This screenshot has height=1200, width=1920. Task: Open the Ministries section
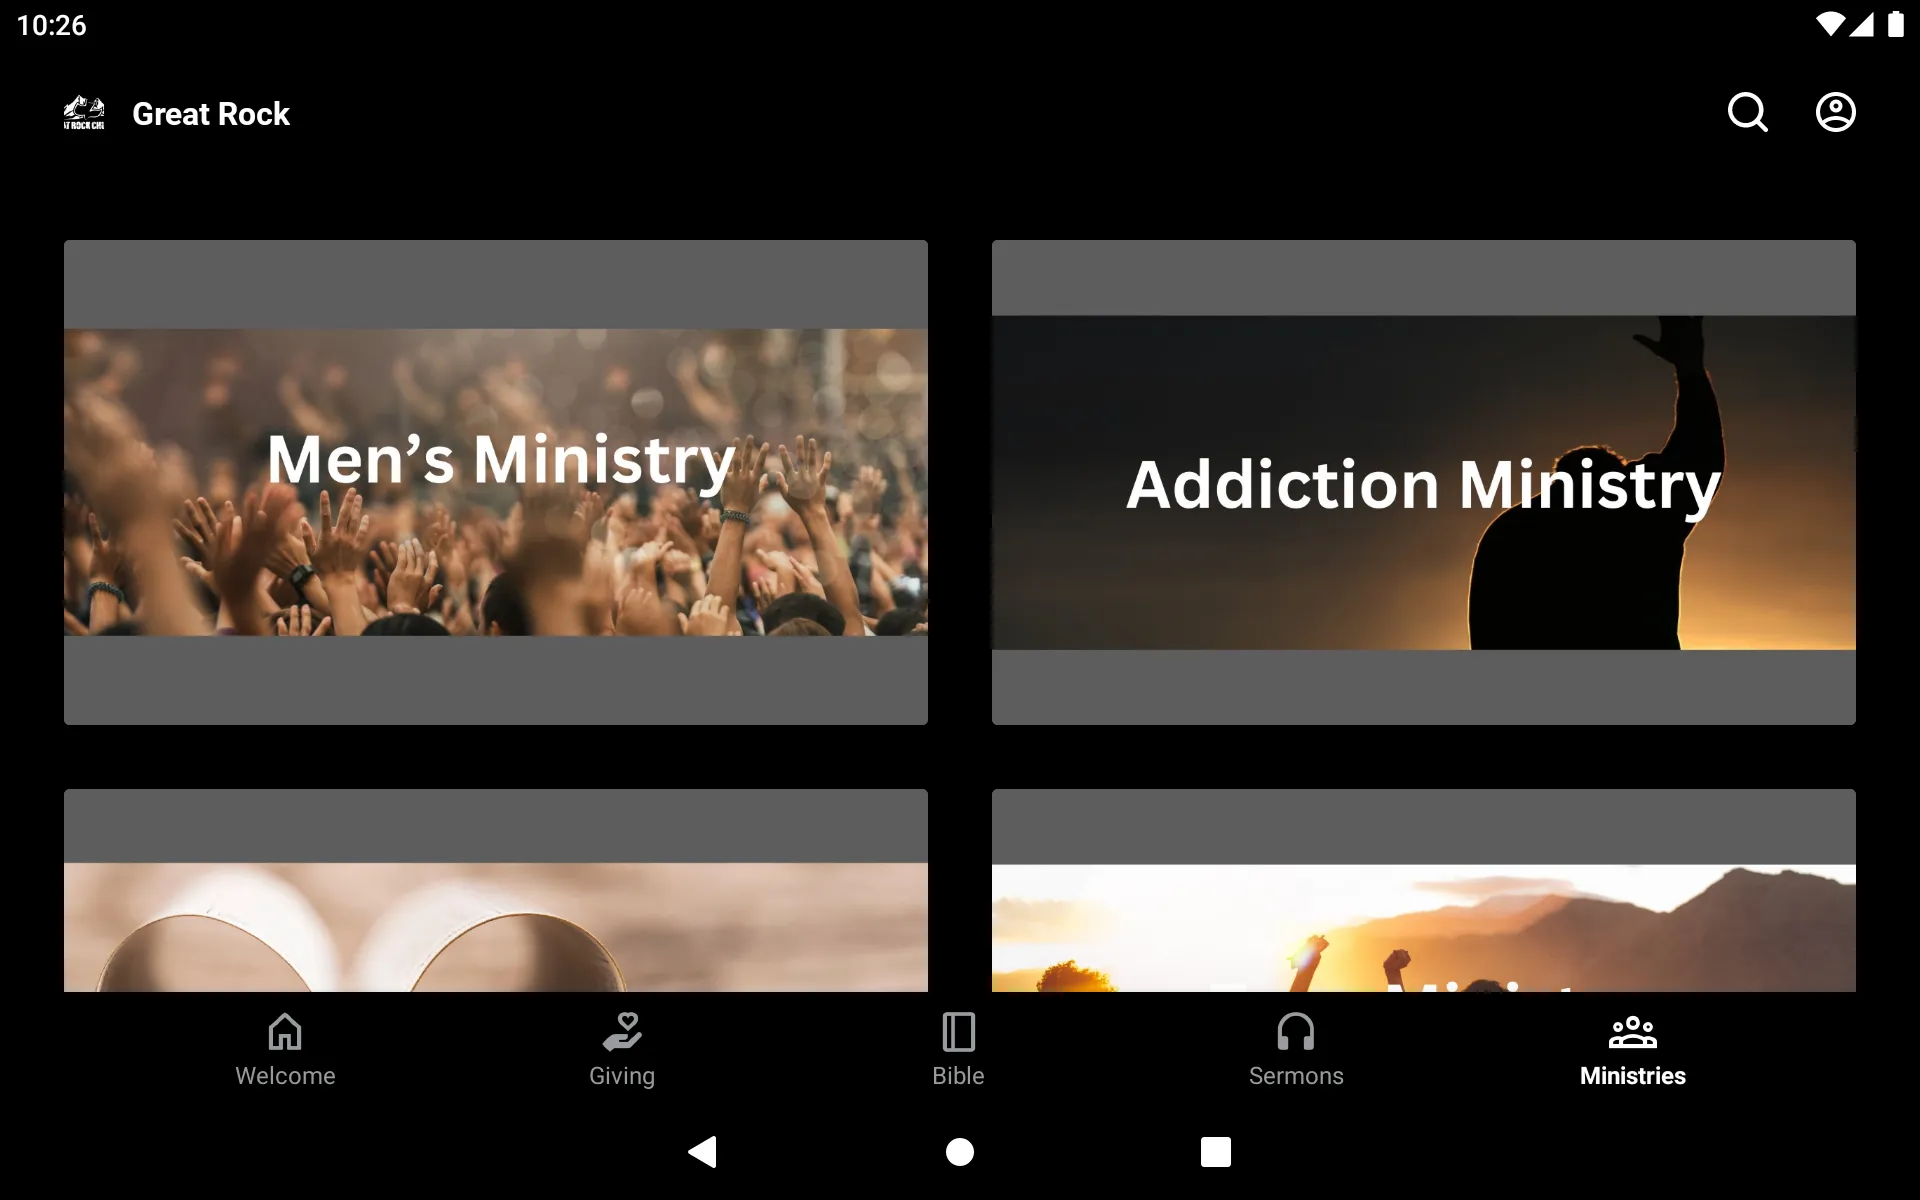point(1632,1049)
